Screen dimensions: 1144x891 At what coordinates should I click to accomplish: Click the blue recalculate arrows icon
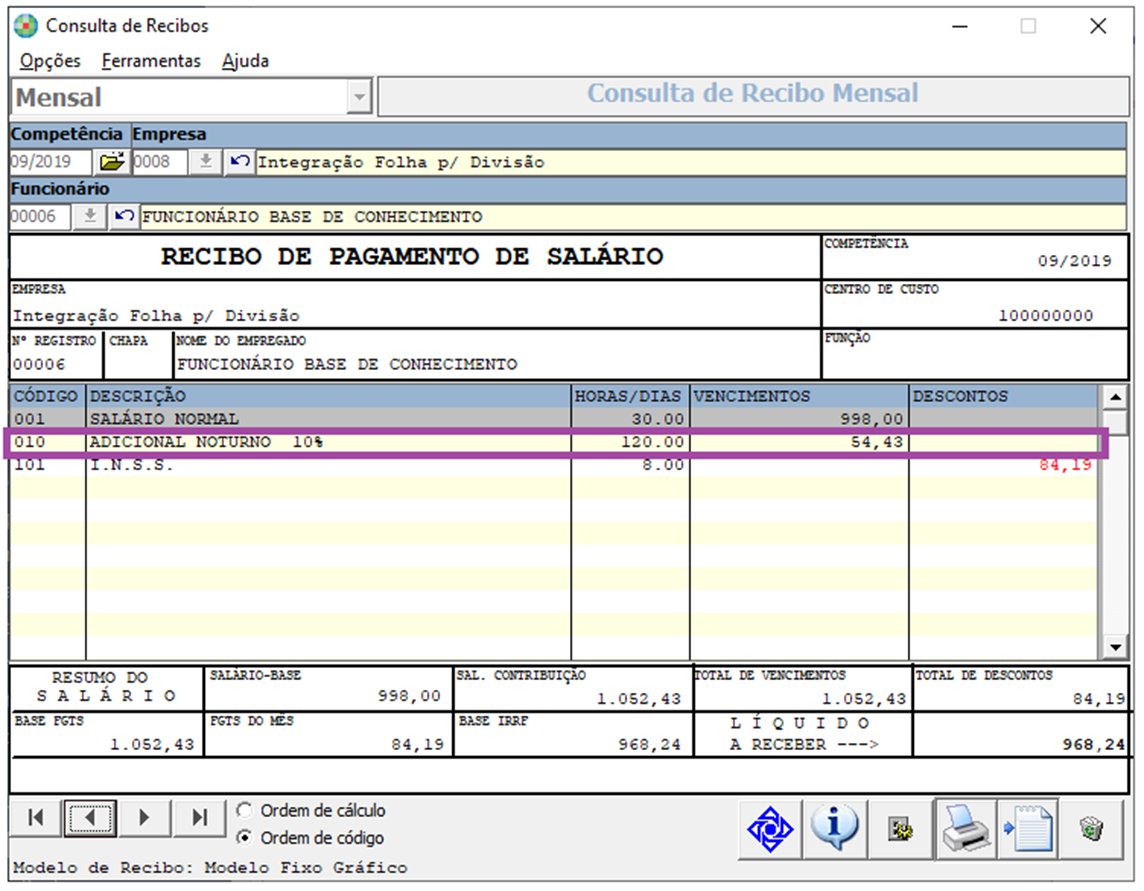coord(770,829)
